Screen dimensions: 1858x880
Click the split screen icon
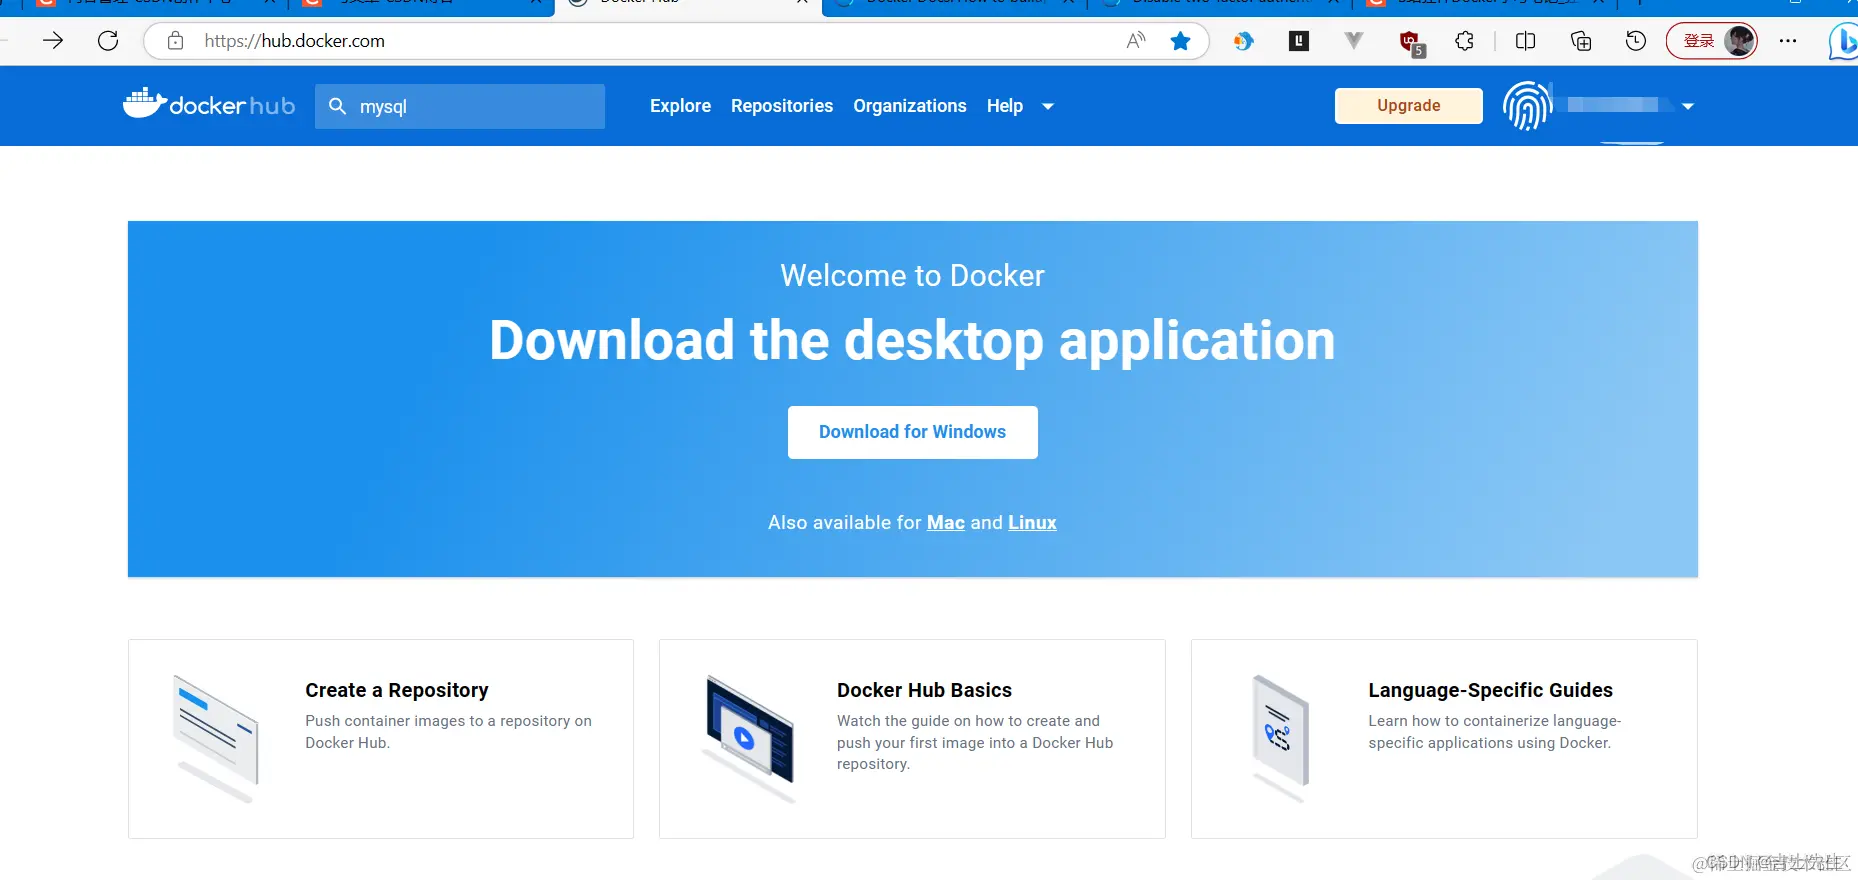coord(1526,41)
